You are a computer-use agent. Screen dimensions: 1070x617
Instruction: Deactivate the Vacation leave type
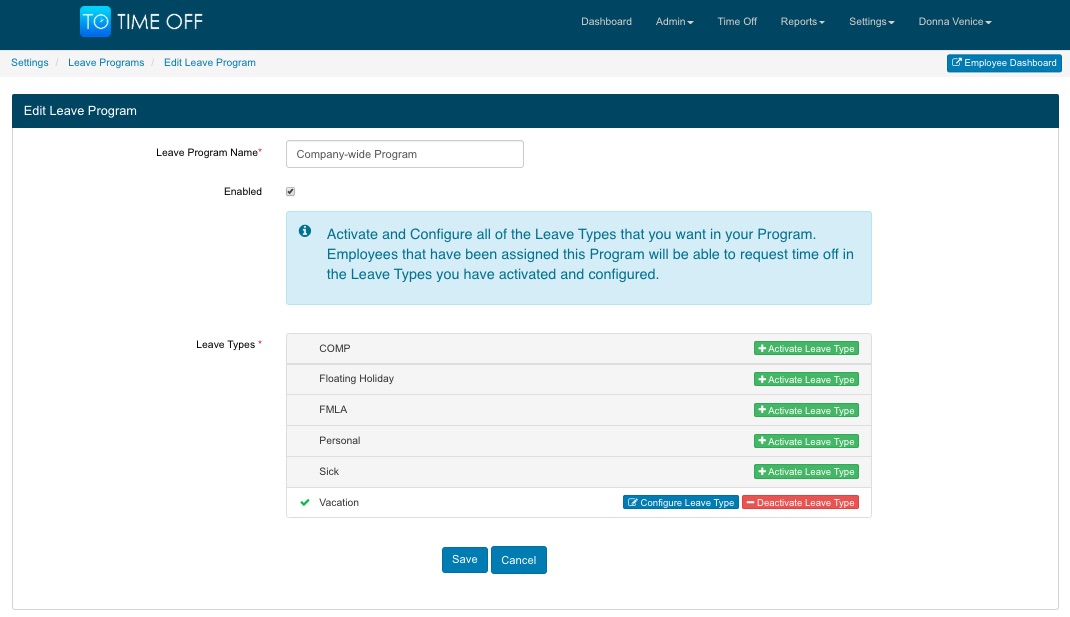point(800,502)
